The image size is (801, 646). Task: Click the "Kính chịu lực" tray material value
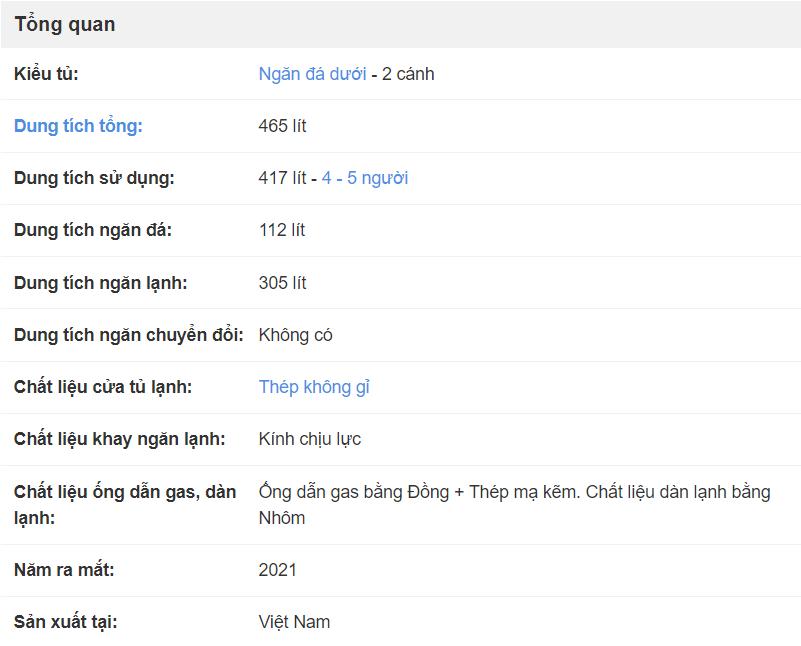tap(309, 439)
